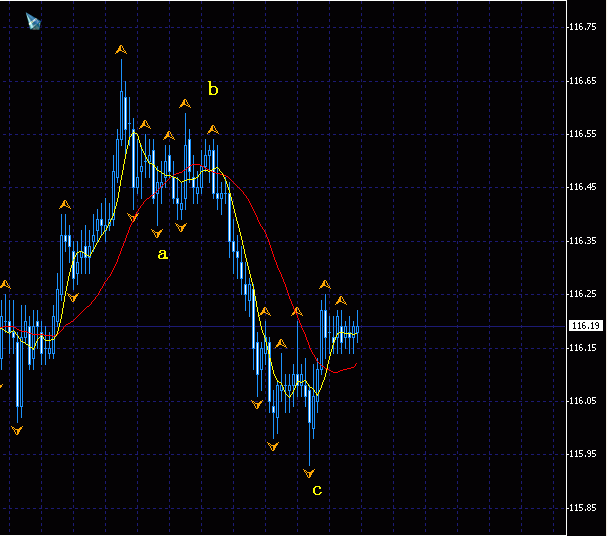Click the current price tag 116.19
The width and height of the screenshot is (608, 536).
coord(586,325)
